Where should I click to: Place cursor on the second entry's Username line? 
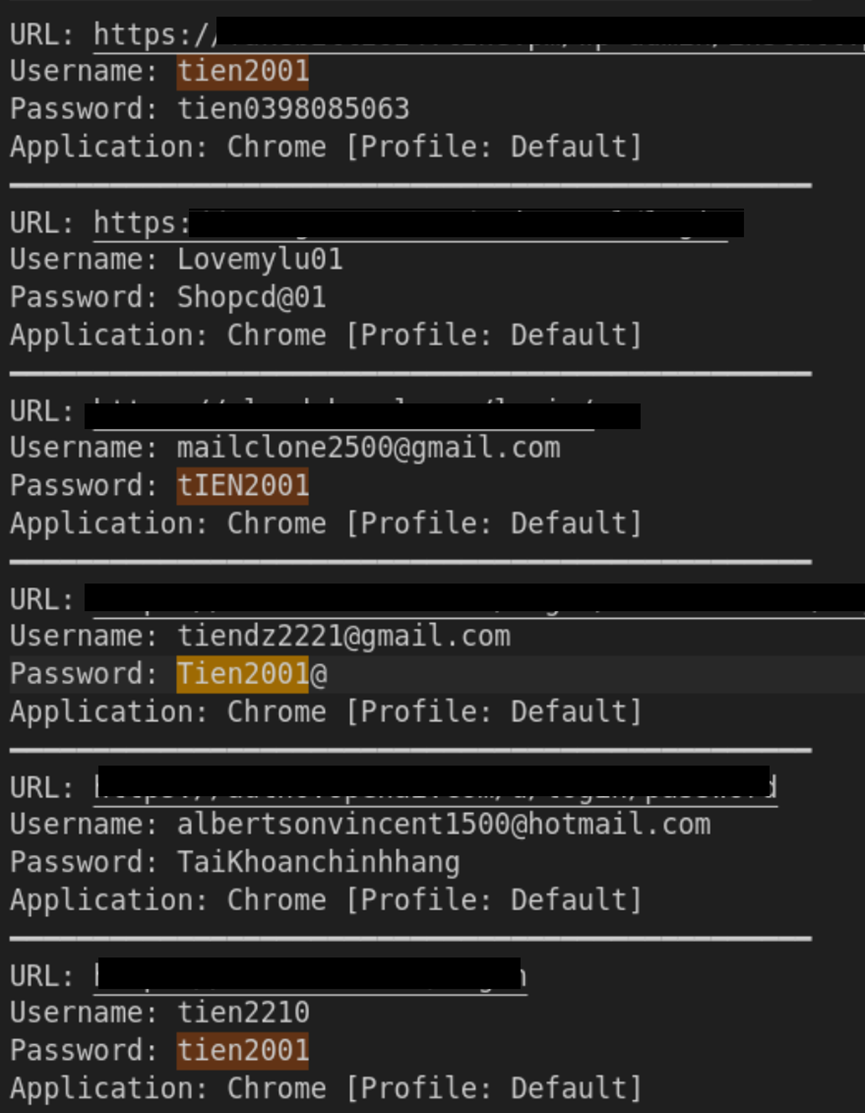pos(260,260)
